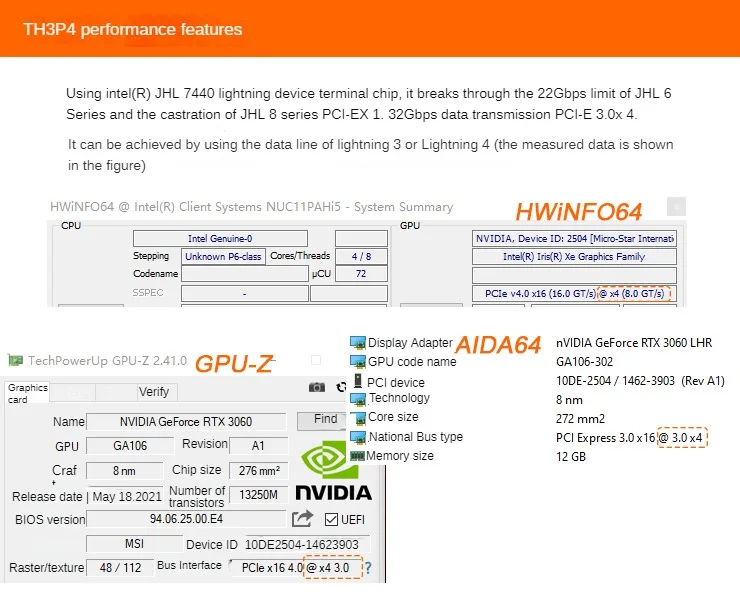Click the Chip size 276 mm² field
This screenshot has height=600, width=740.
(x=259, y=471)
